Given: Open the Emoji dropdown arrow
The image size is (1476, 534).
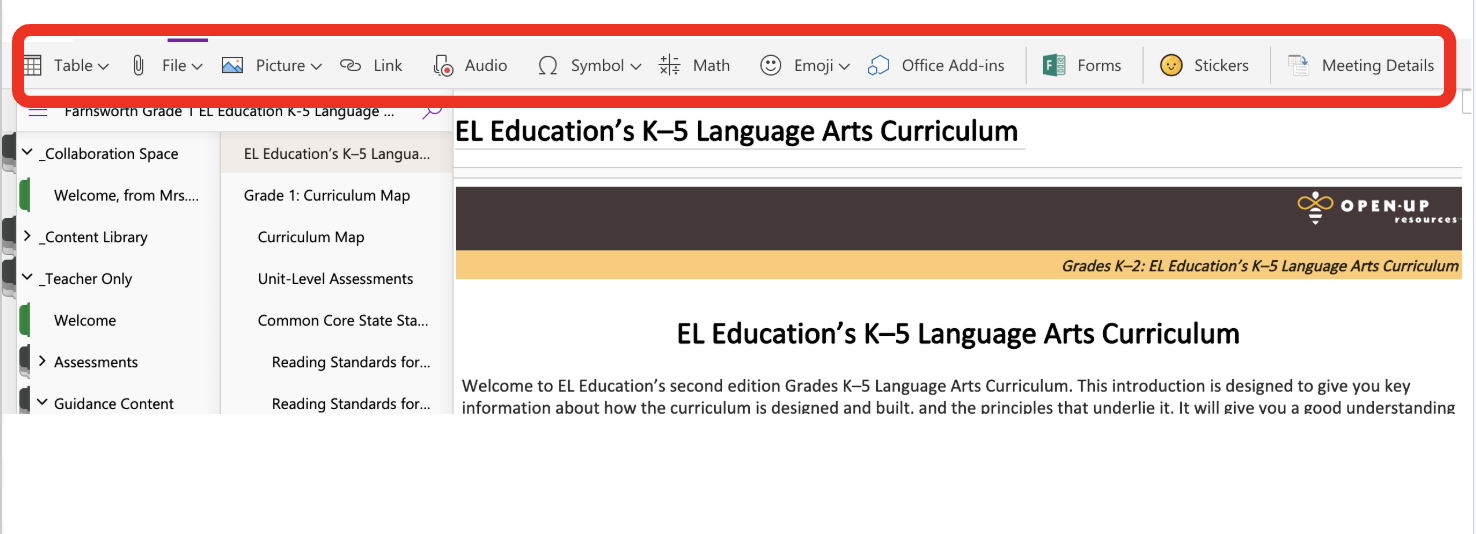Looking at the screenshot, I should point(844,66).
